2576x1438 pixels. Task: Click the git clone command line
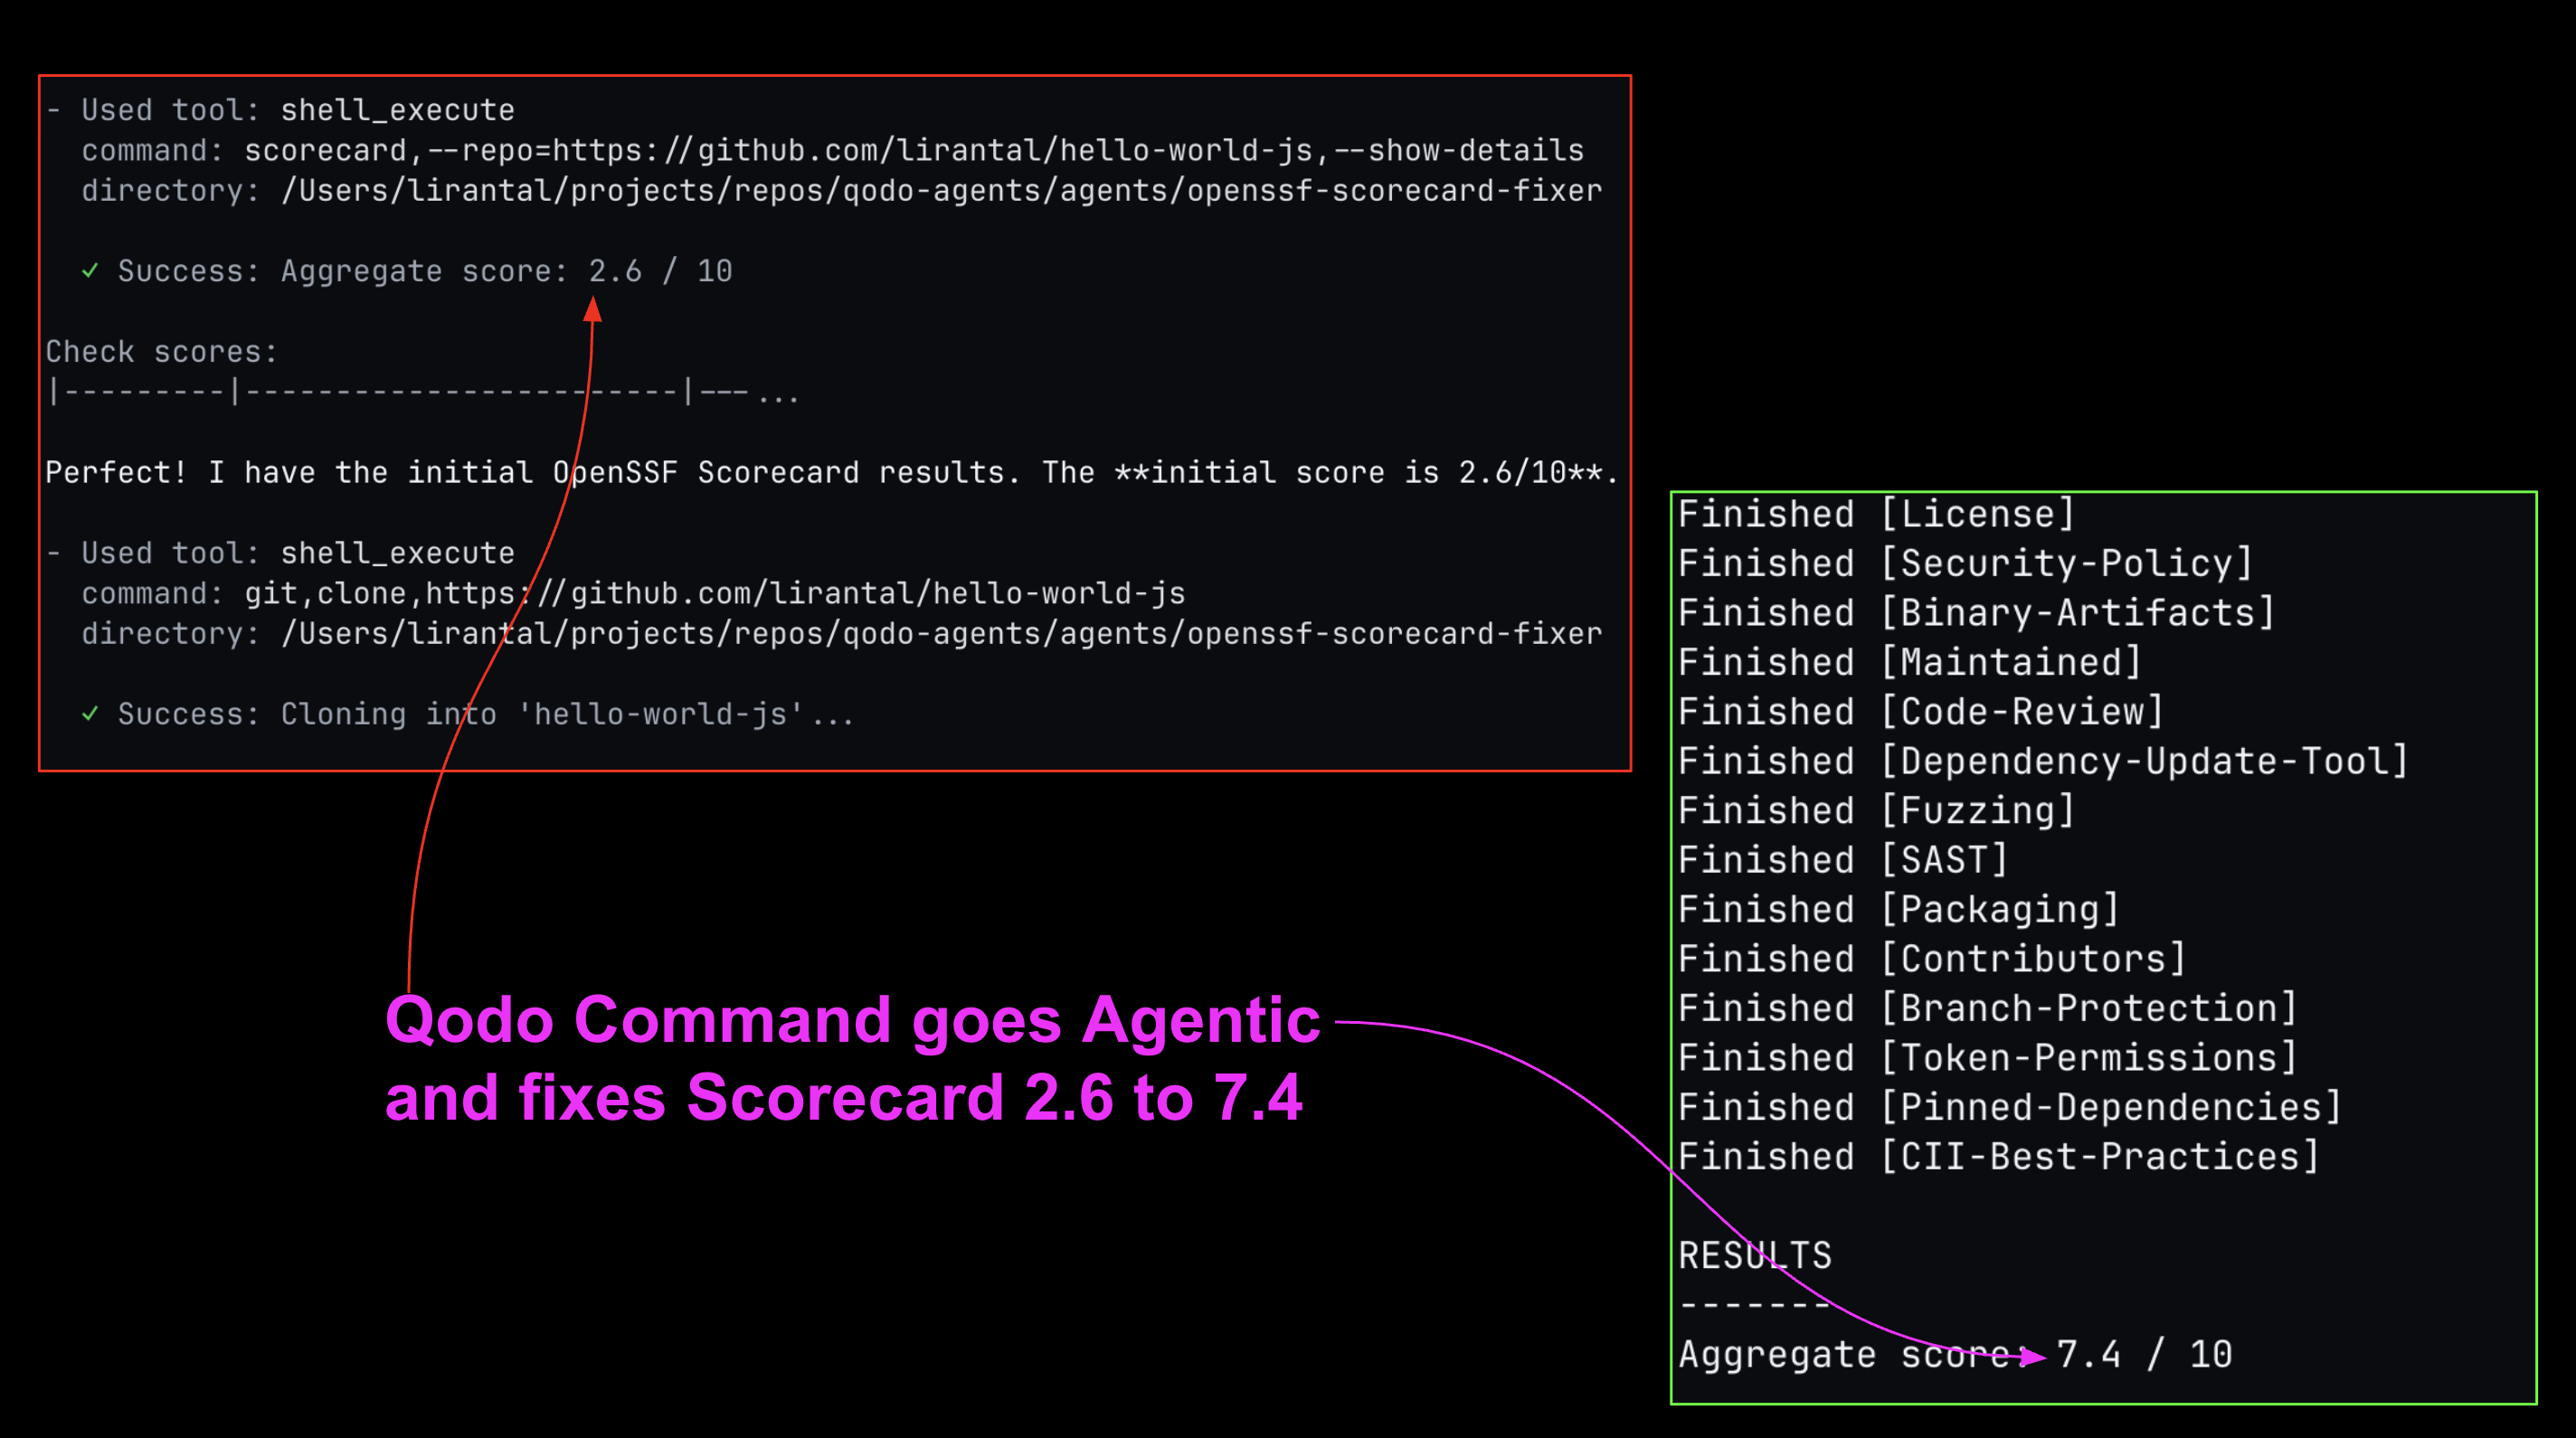point(633,594)
